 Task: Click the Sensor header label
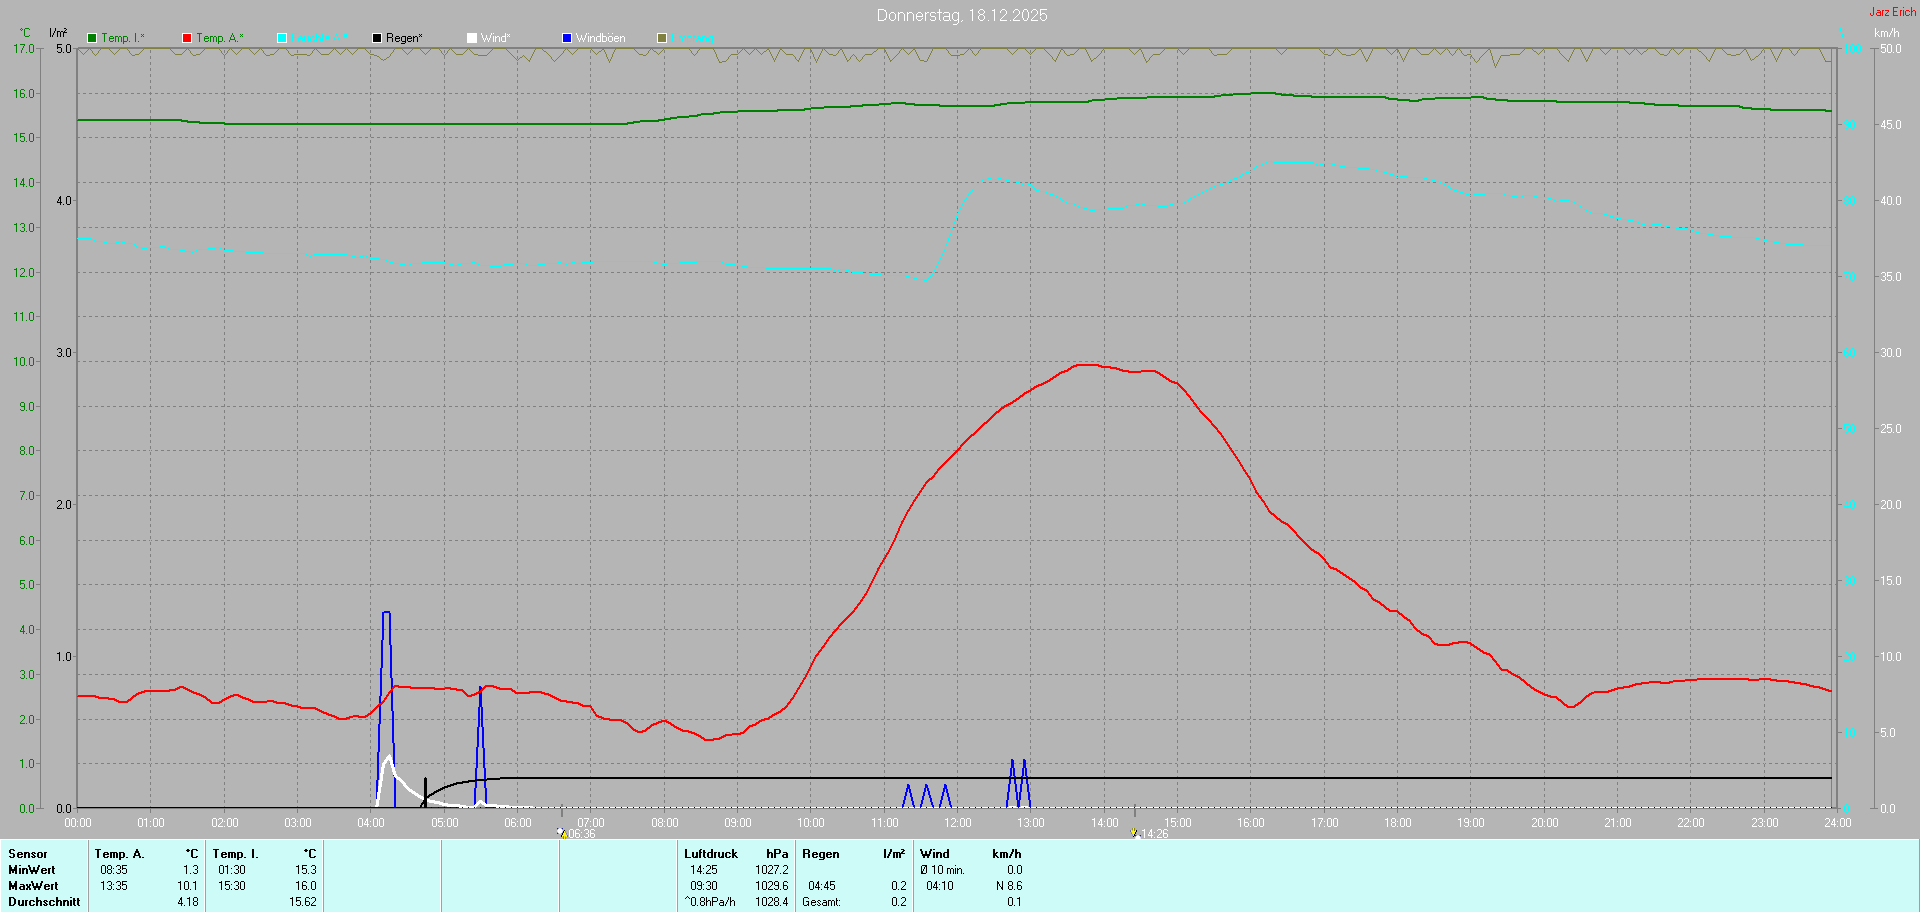click(28, 854)
